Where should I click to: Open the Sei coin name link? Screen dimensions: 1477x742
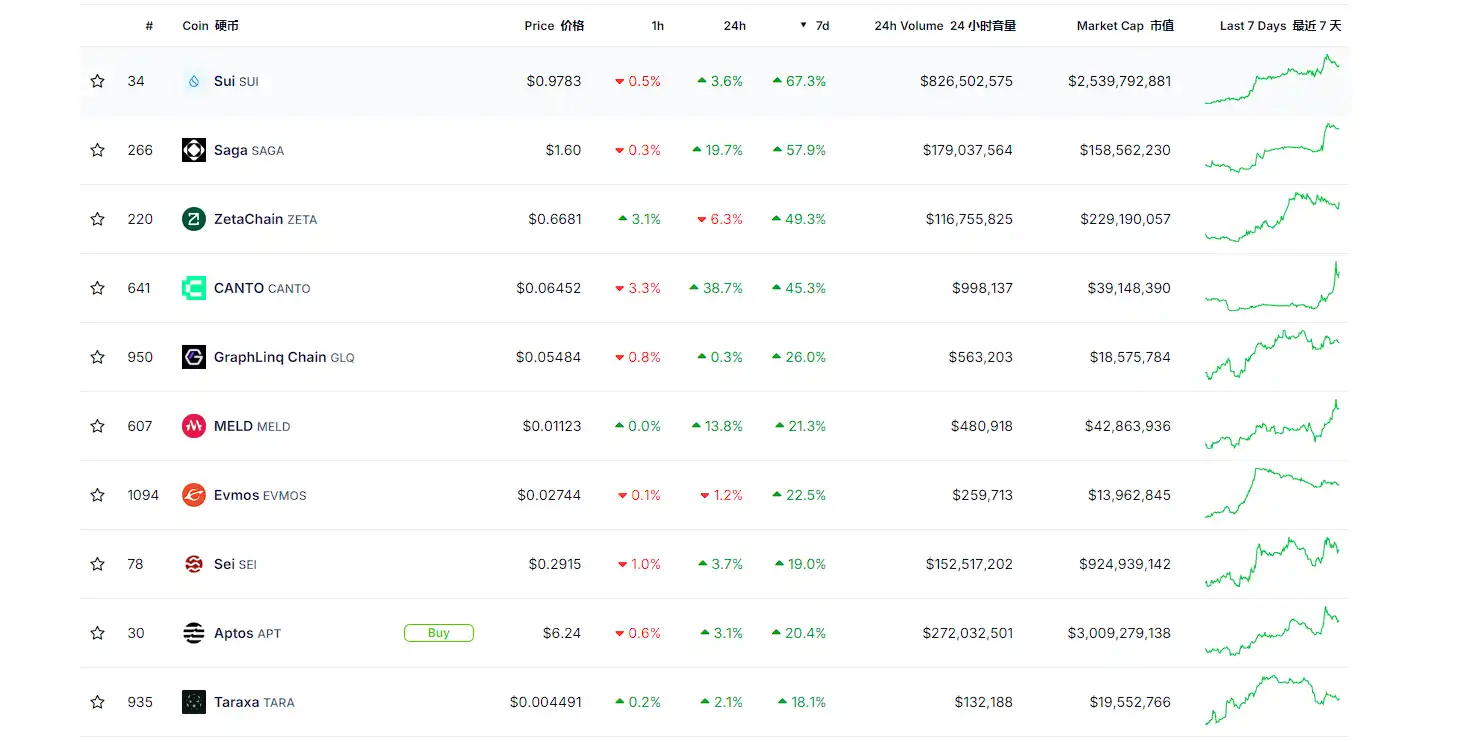(x=224, y=564)
